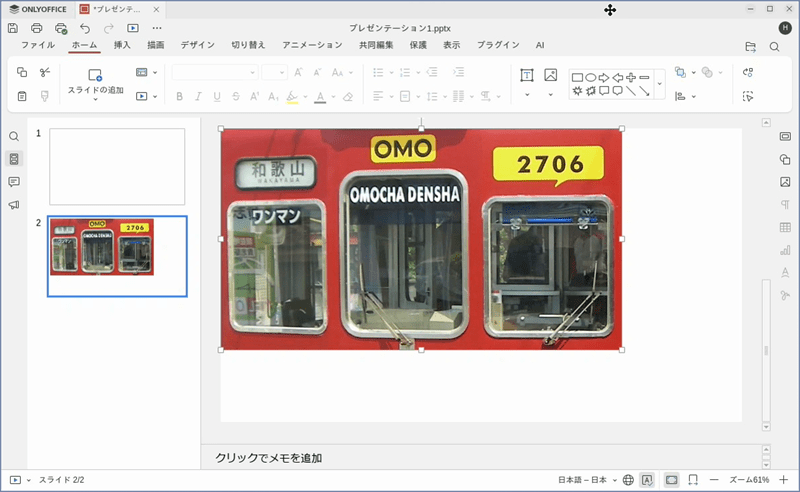Screen dimensions: 800x492
Task: Click the insert image icon
Action: click(x=550, y=75)
